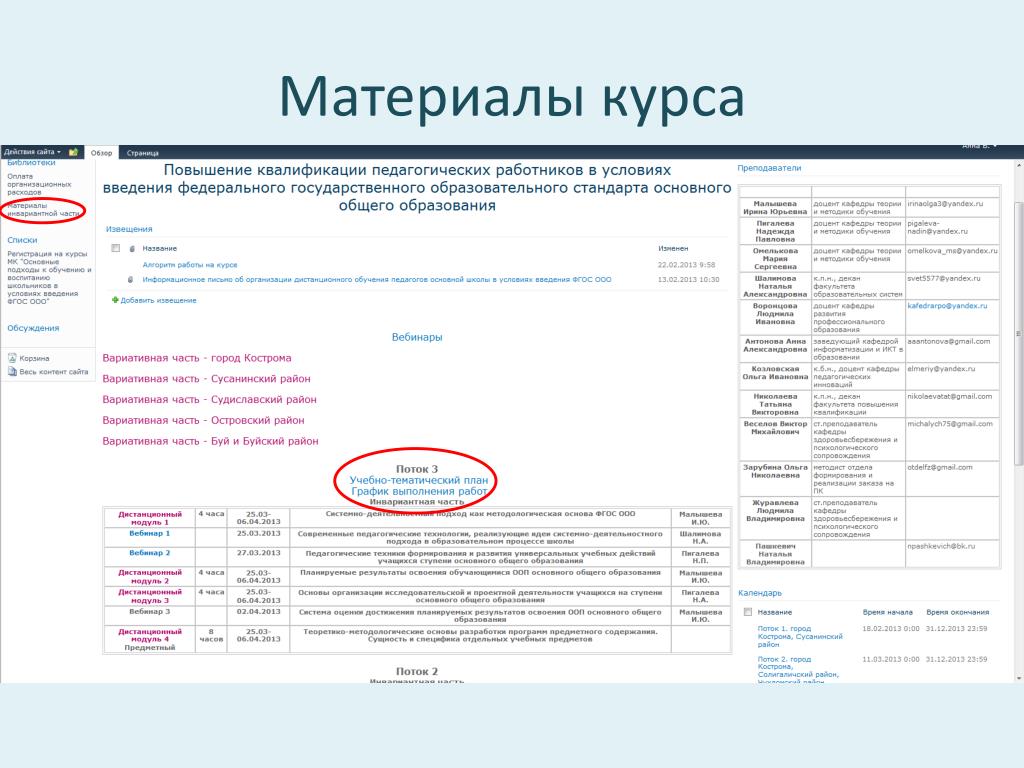The image size is (1024, 768).
Task: Open Вариативная часть - Буй и Буйский район
Action: click(210, 441)
